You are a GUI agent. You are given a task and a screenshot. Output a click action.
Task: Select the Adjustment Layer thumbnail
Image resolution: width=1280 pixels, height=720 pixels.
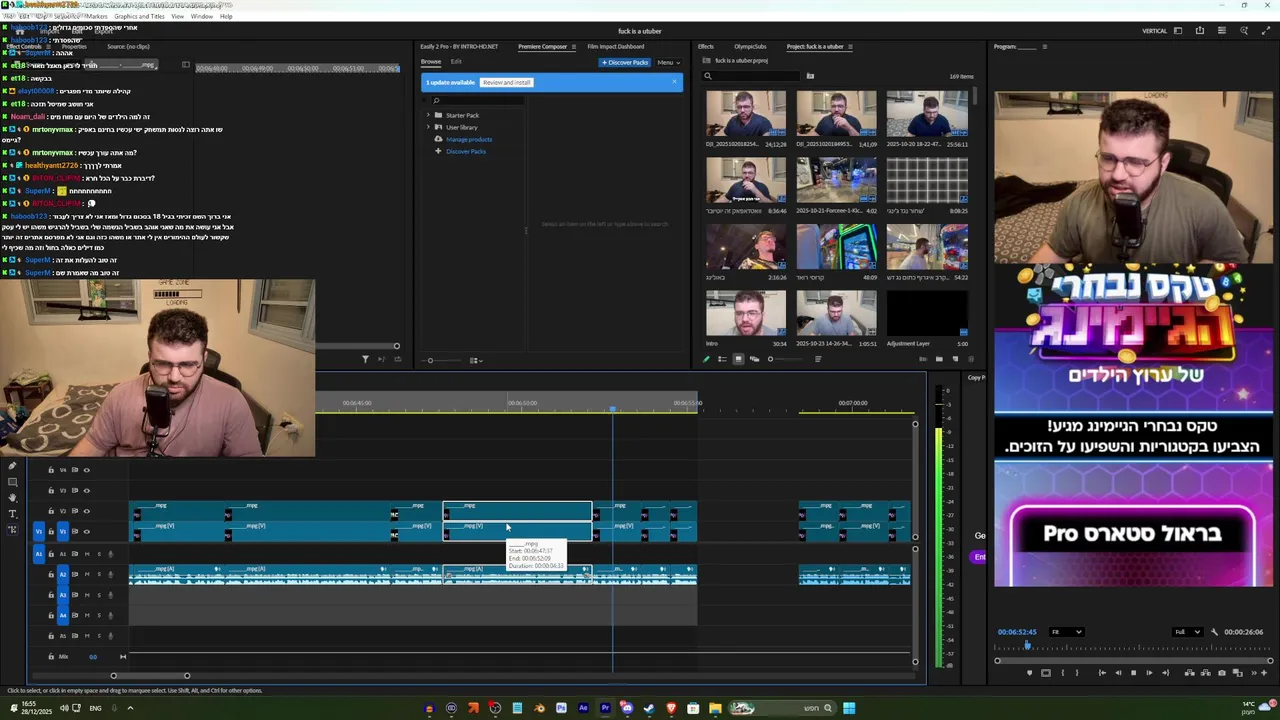[x=927, y=313]
